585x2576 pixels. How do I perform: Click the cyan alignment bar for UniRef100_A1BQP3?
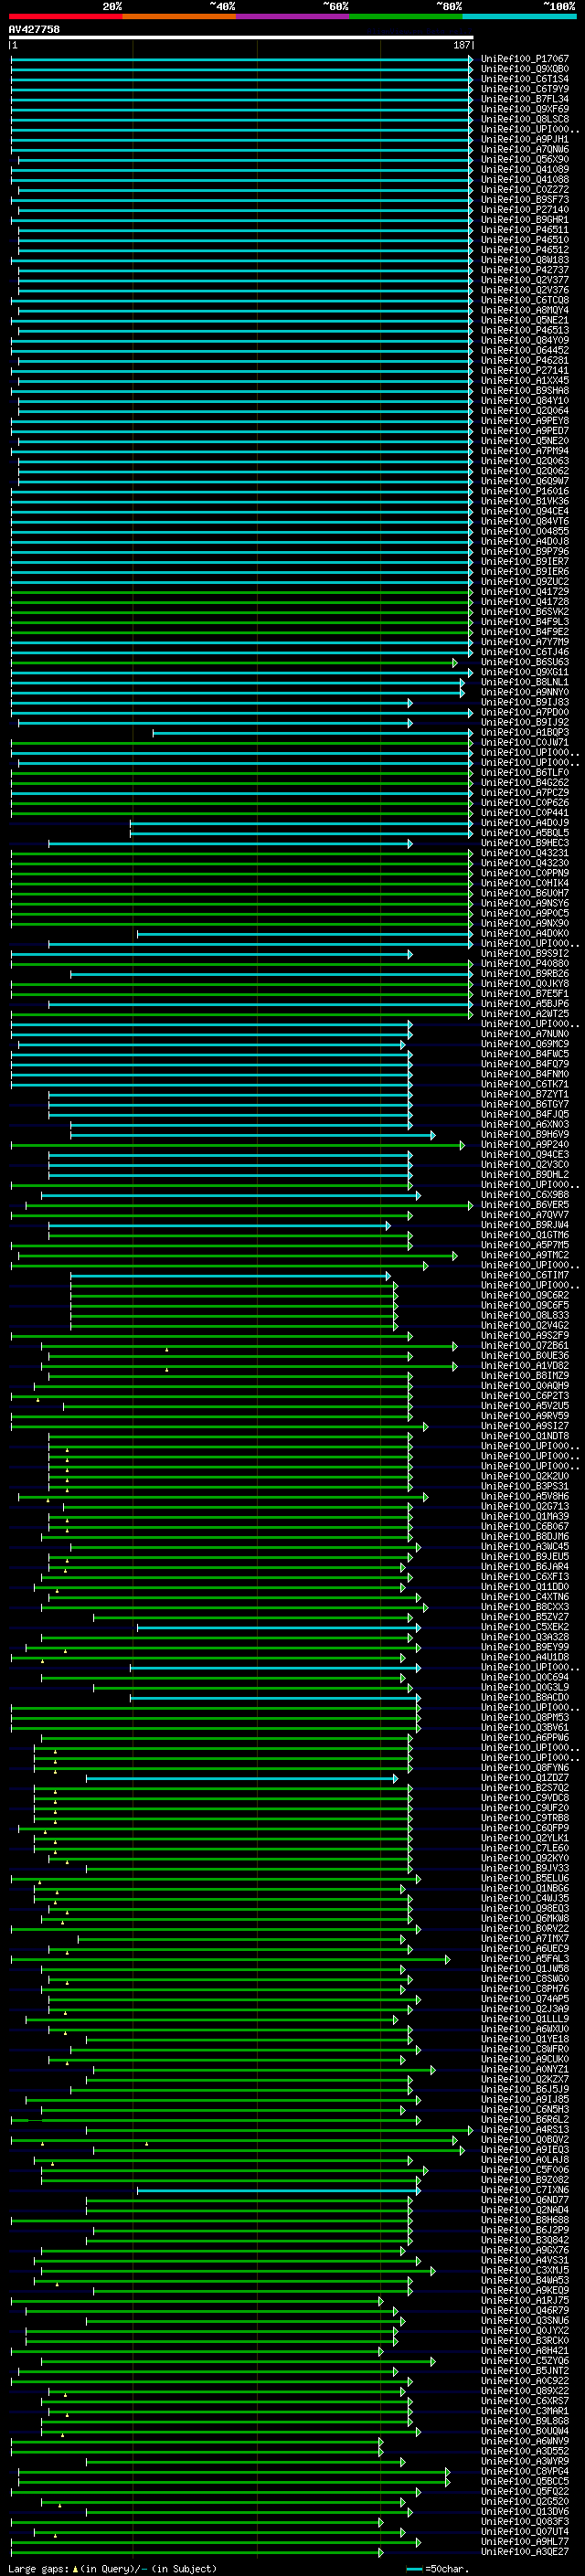click(x=313, y=733)
